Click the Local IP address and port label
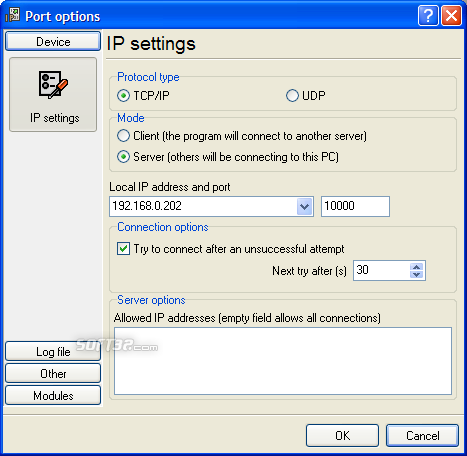Viewport: 467px width, 456px height. [170, 187]
